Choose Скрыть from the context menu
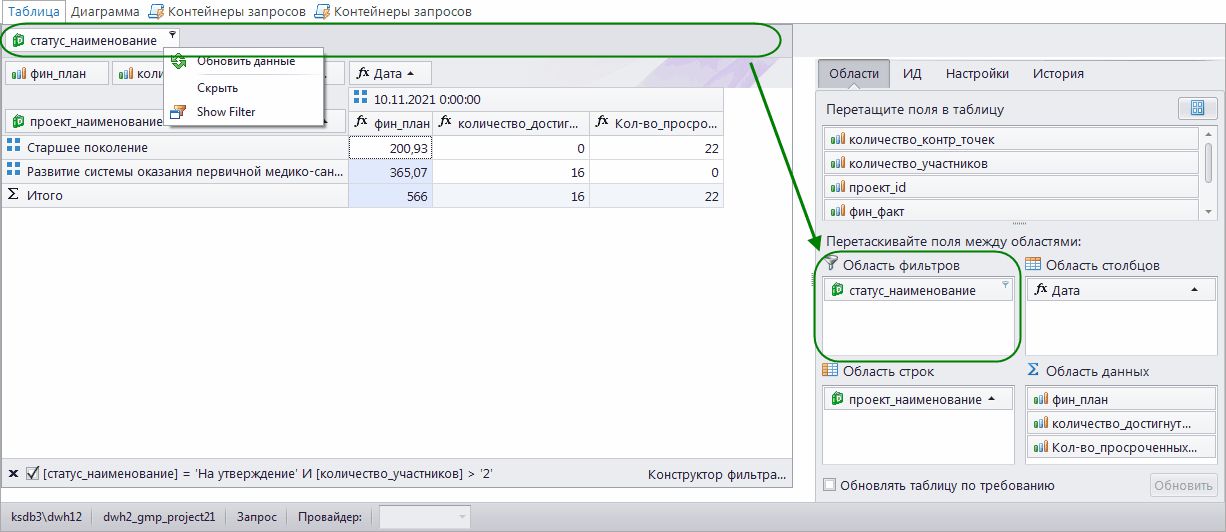The image size is (1226, 532). (x=217, y=88)
